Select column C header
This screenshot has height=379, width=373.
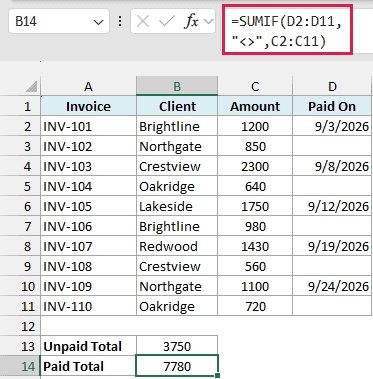[x=255, y=87]
